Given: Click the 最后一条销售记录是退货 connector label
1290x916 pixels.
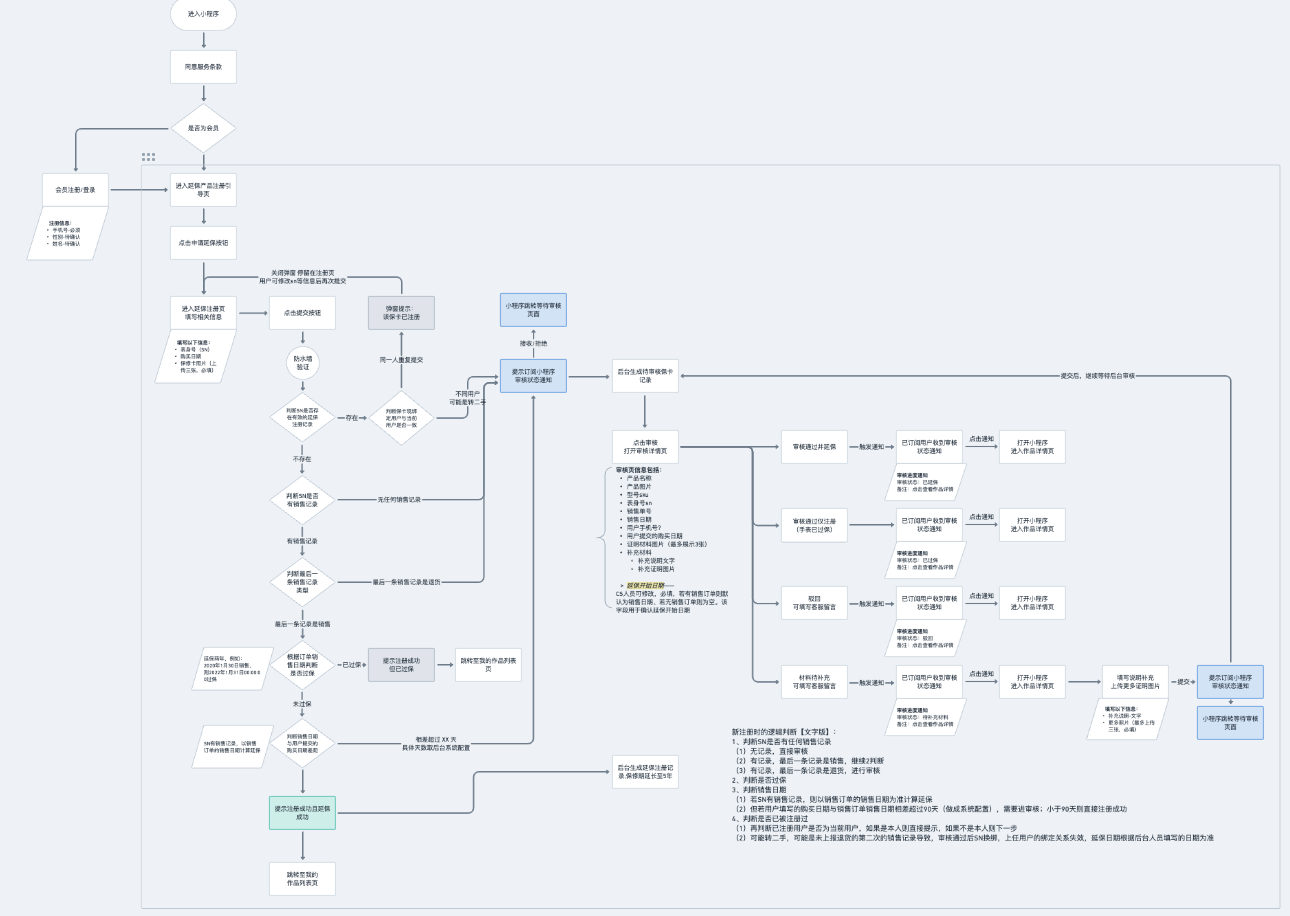Looking at the screenshot, I should 406,581.
